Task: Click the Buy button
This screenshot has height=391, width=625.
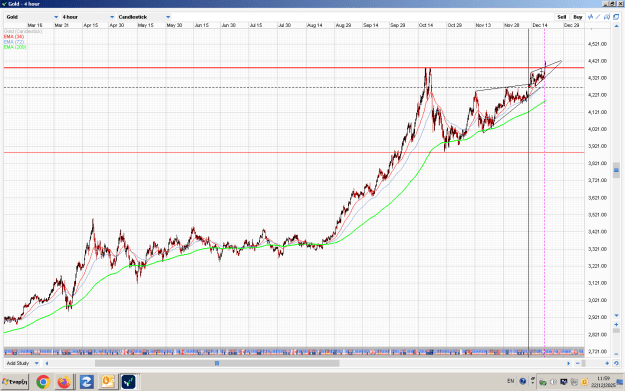Action: (x=578, y=17)
